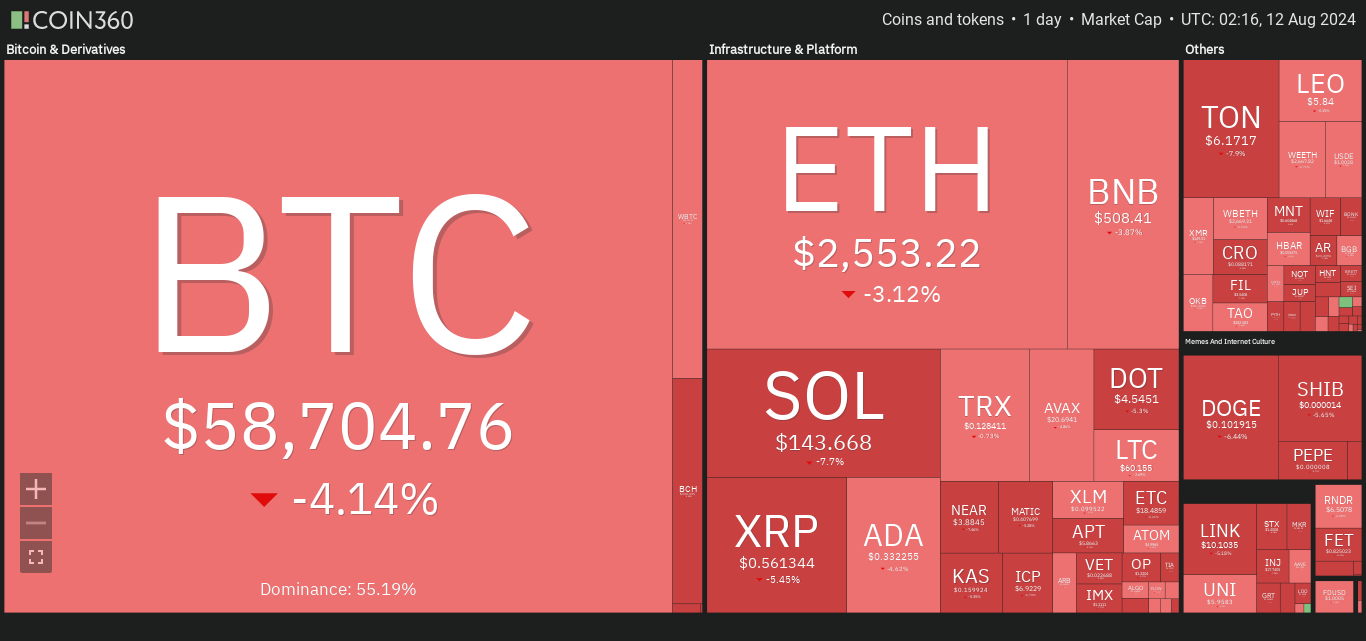
Task: Select the DOGE tile
Action: pyautogui.click(x=1231, y=418)
